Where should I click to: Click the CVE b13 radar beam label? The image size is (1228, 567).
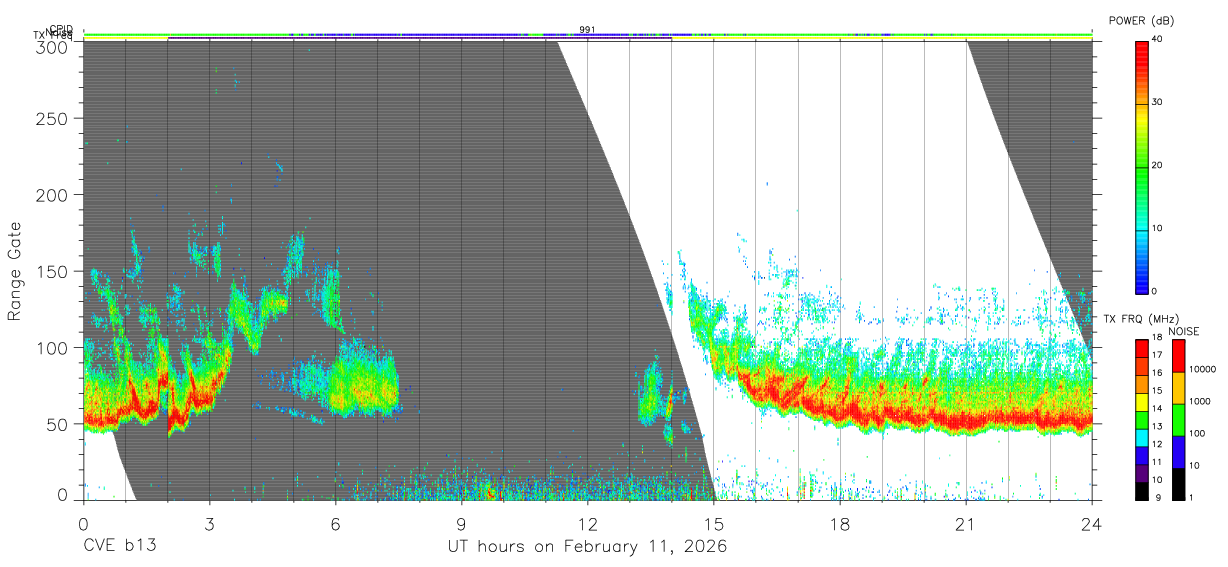click(x=119, y=547)
